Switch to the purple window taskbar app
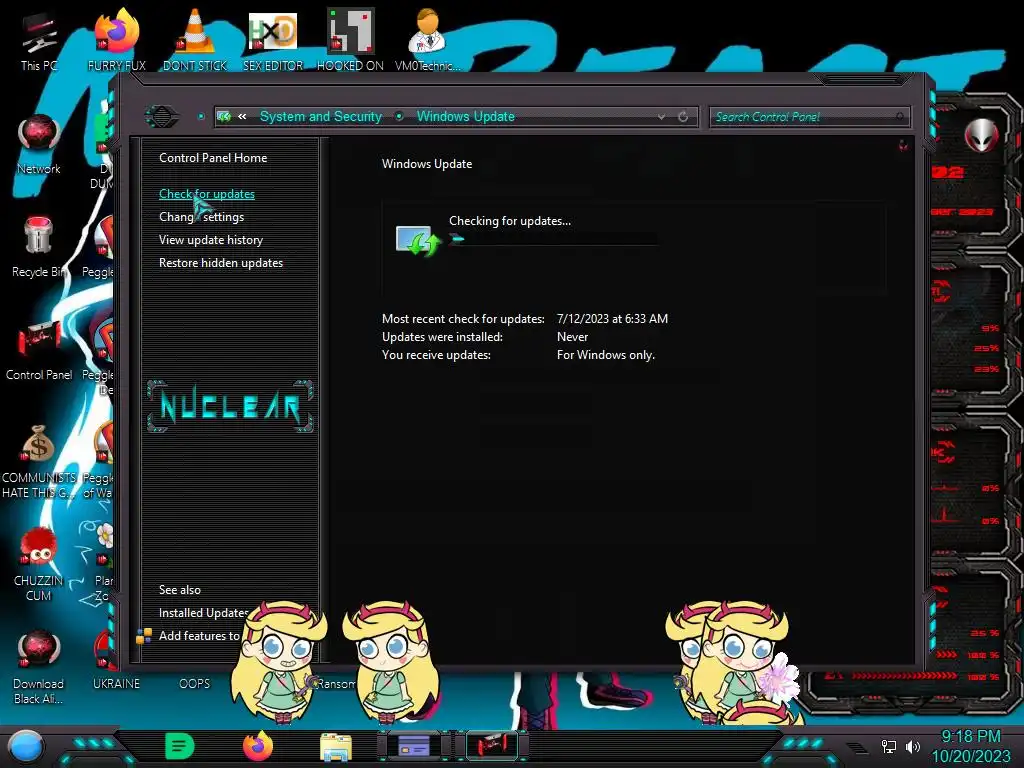The width and height of the screenshot is (1024, 768). (x=414, y=745)
